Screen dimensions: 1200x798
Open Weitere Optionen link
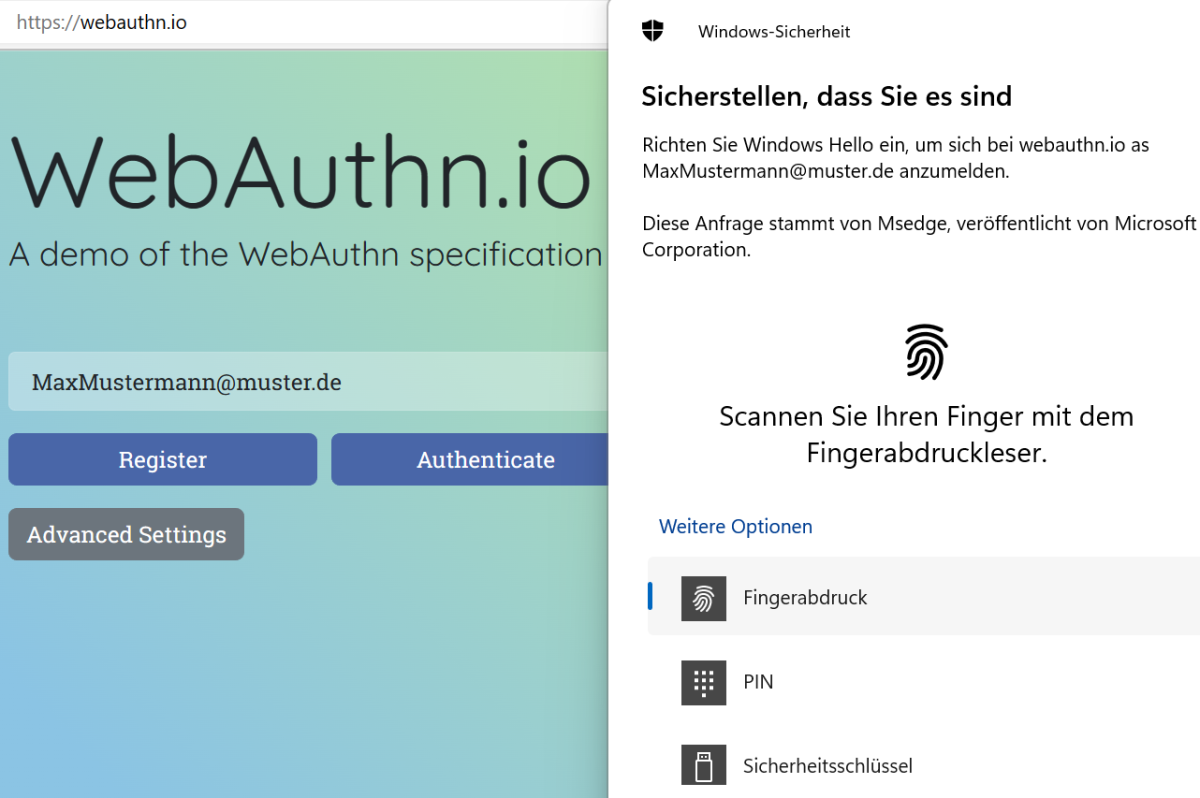(x=736, y=526)
